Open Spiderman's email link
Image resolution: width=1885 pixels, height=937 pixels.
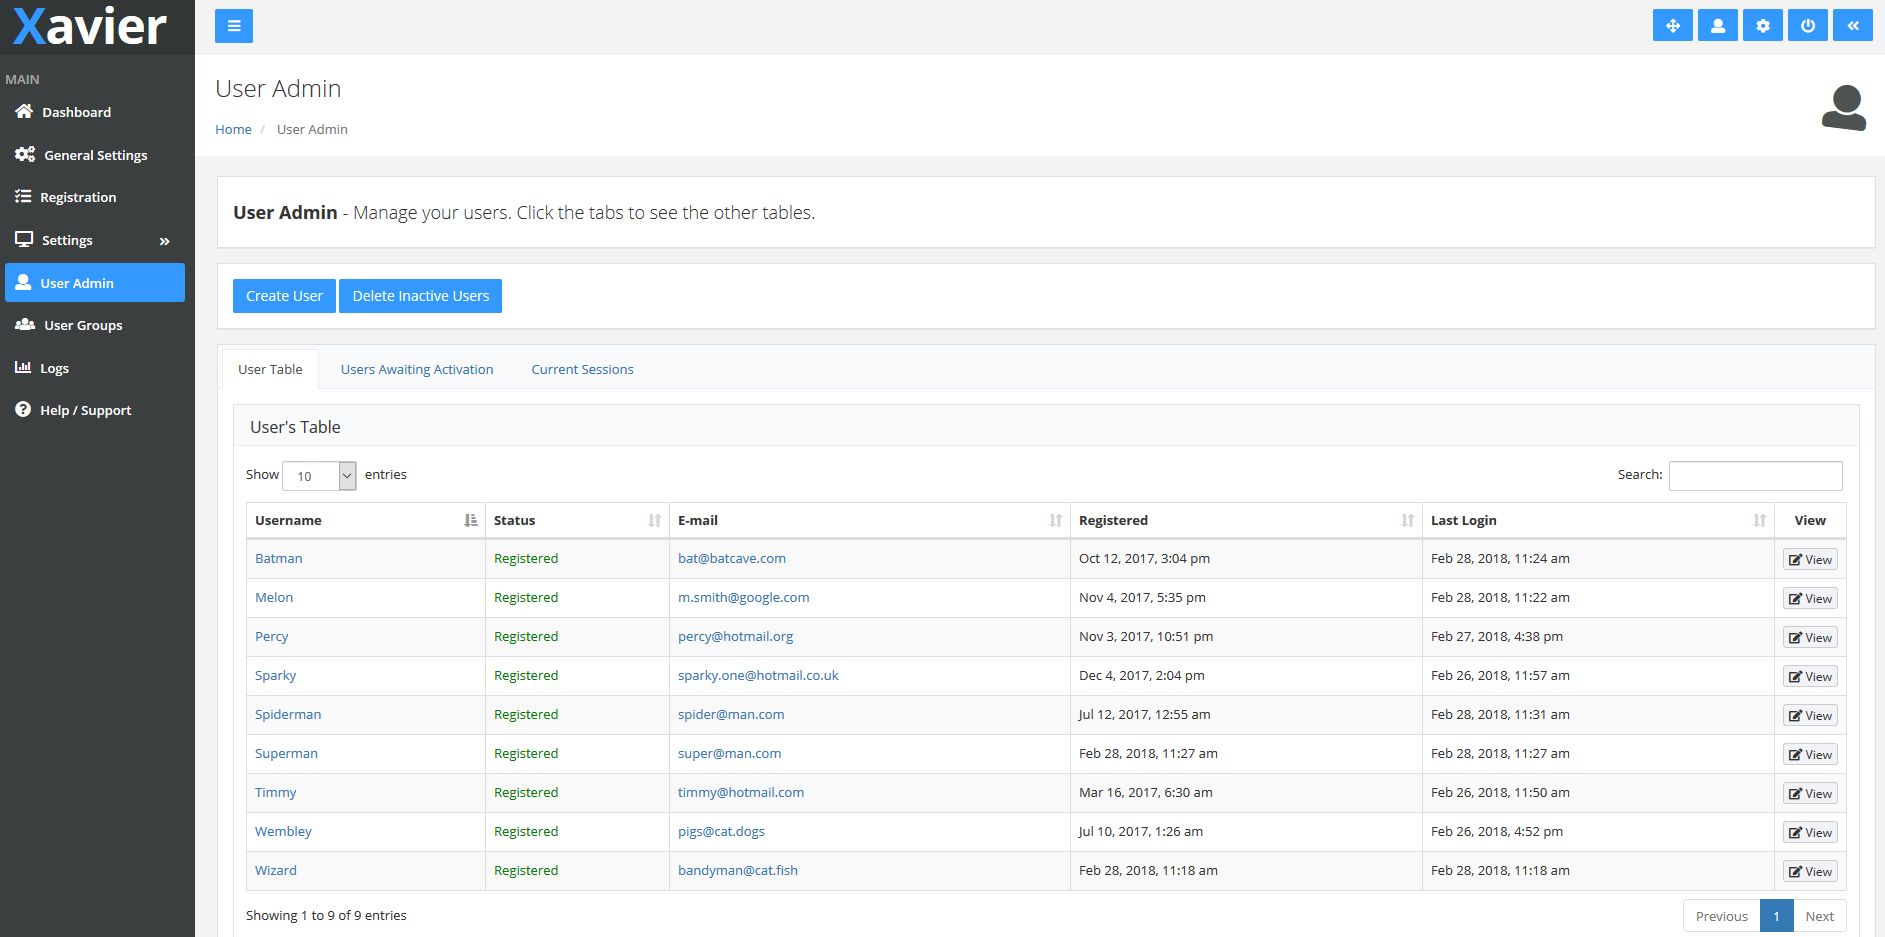pos(730,714)
